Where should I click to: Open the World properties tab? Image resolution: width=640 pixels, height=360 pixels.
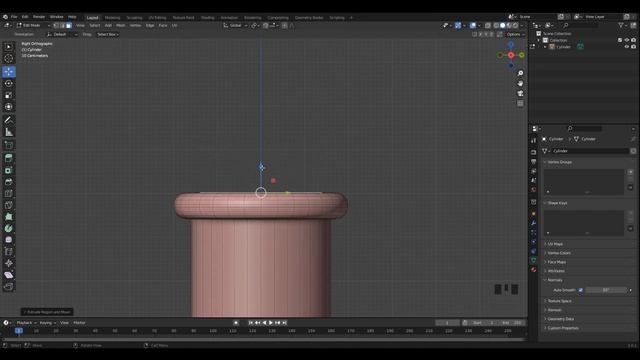pyautogui.click(x=533, y=190)
